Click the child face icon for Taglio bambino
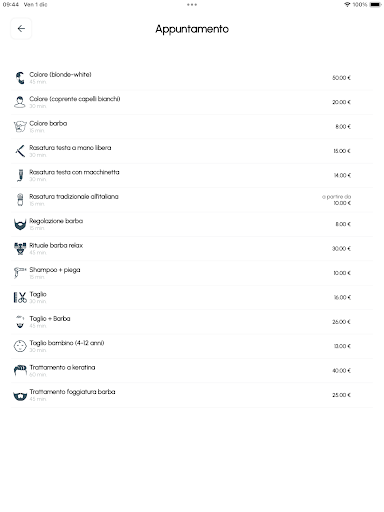 pyautogui.click(x=20, y=346)
